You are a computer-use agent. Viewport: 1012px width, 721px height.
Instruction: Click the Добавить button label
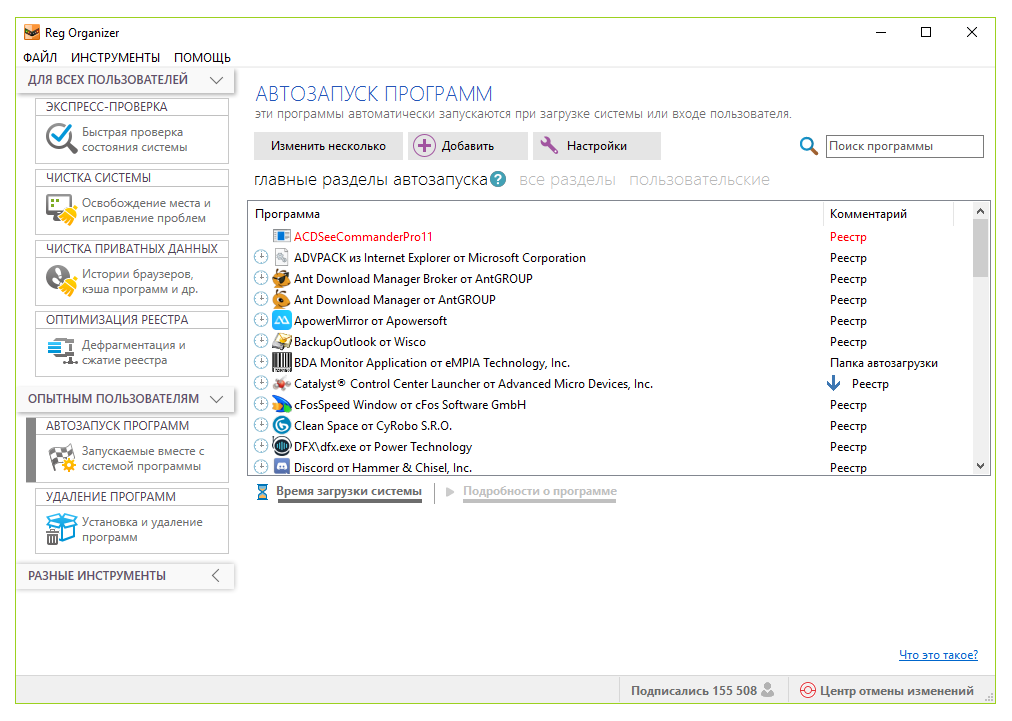click(468, 146)
